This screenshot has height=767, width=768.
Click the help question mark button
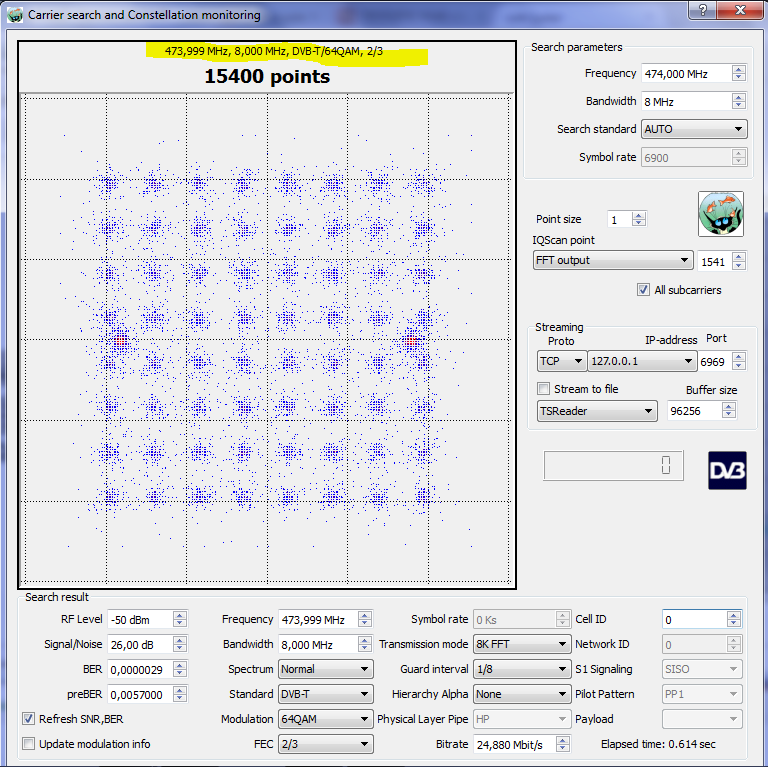[x=704, y=9]
